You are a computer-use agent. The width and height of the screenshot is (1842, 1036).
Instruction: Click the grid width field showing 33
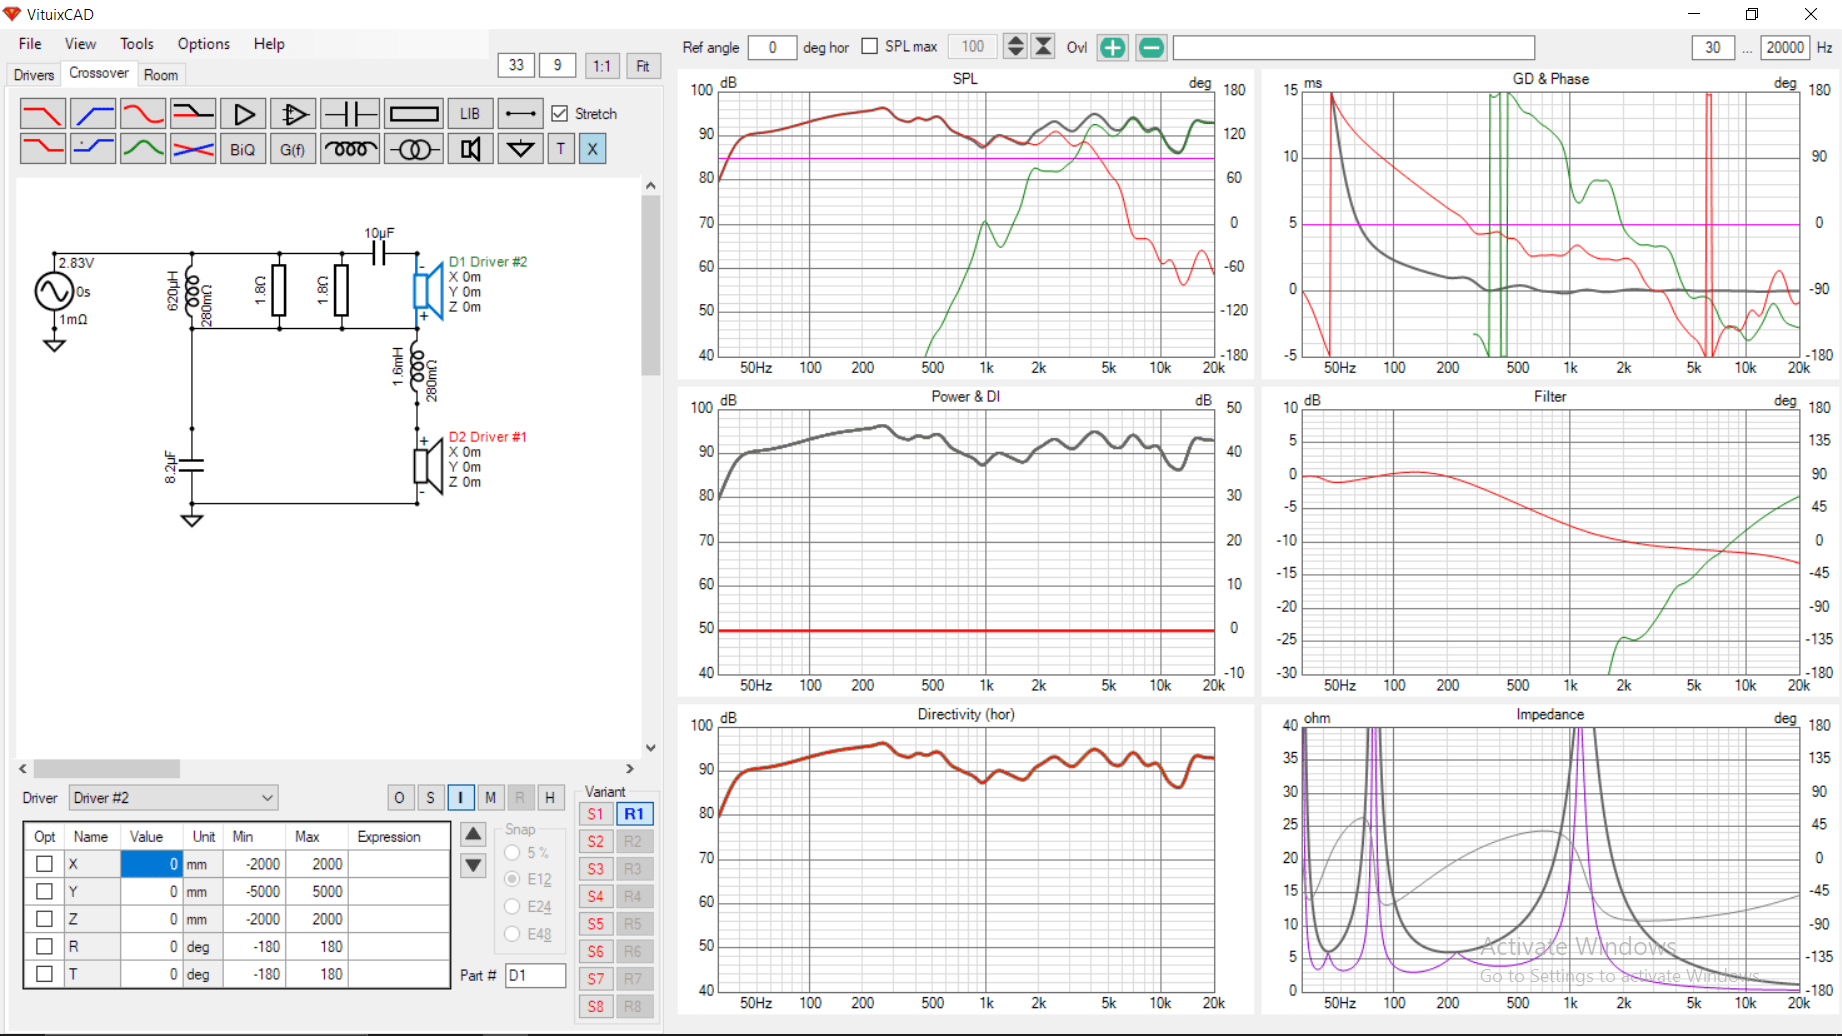click(x=516, y=65)
